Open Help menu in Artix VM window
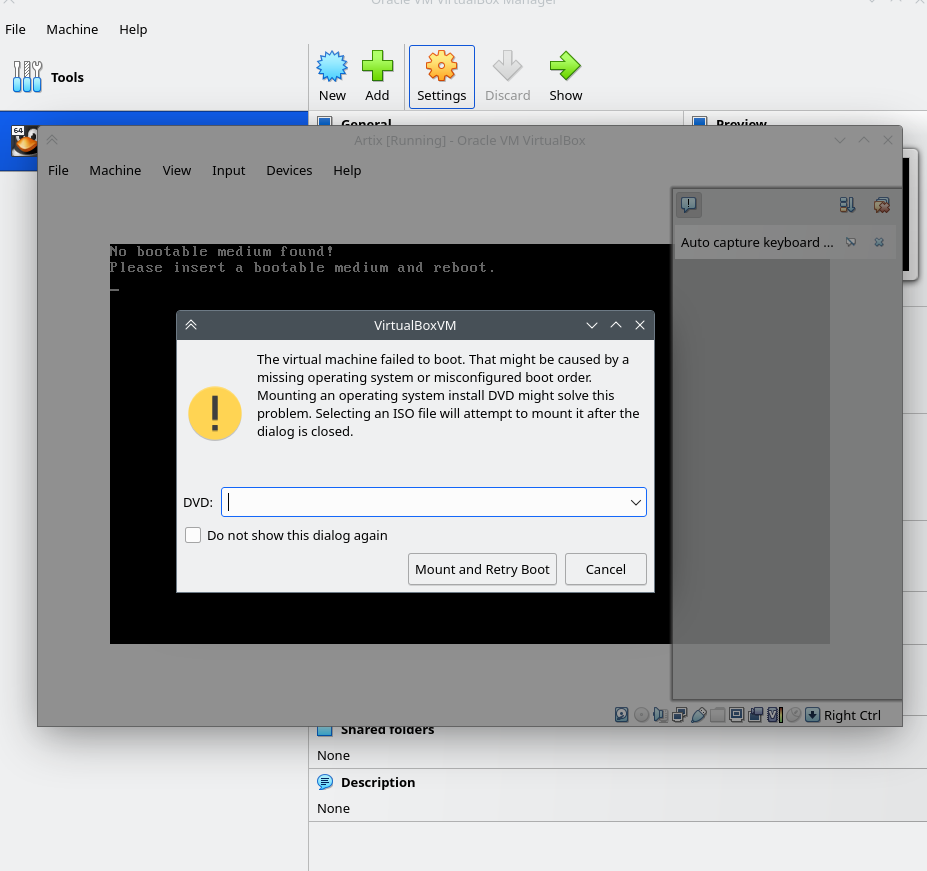The height and width of the screenshot is (871, 927). pos(347,170)
